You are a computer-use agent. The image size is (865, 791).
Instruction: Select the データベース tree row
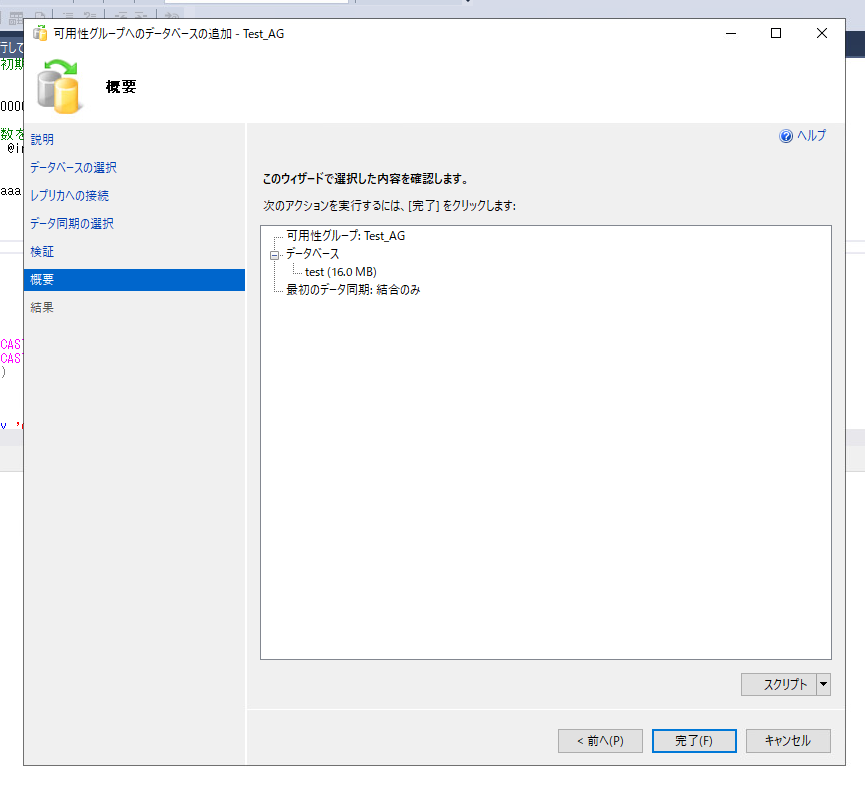coord(312,254)
